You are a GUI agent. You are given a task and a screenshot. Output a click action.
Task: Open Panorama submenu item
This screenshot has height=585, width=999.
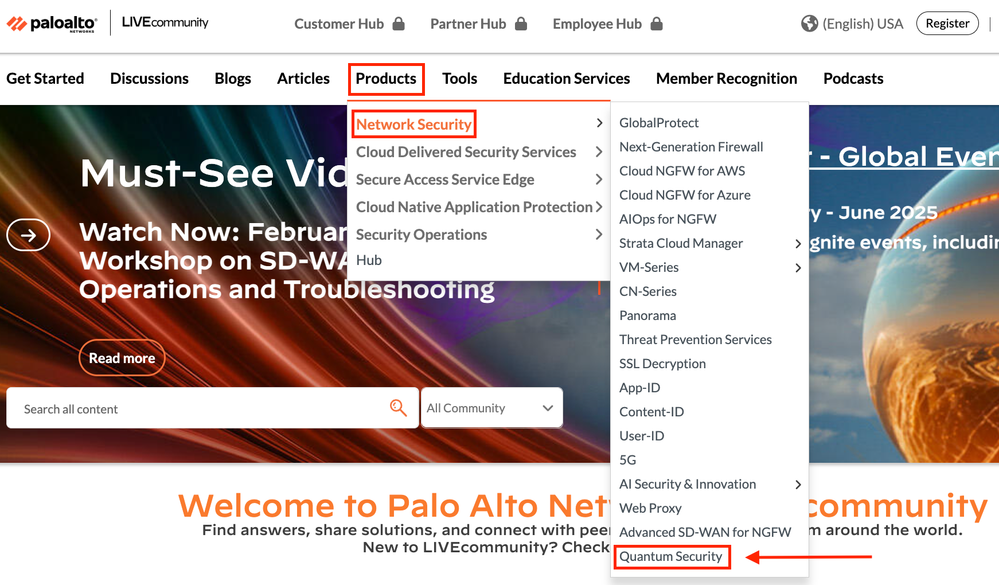pos(647,315)
